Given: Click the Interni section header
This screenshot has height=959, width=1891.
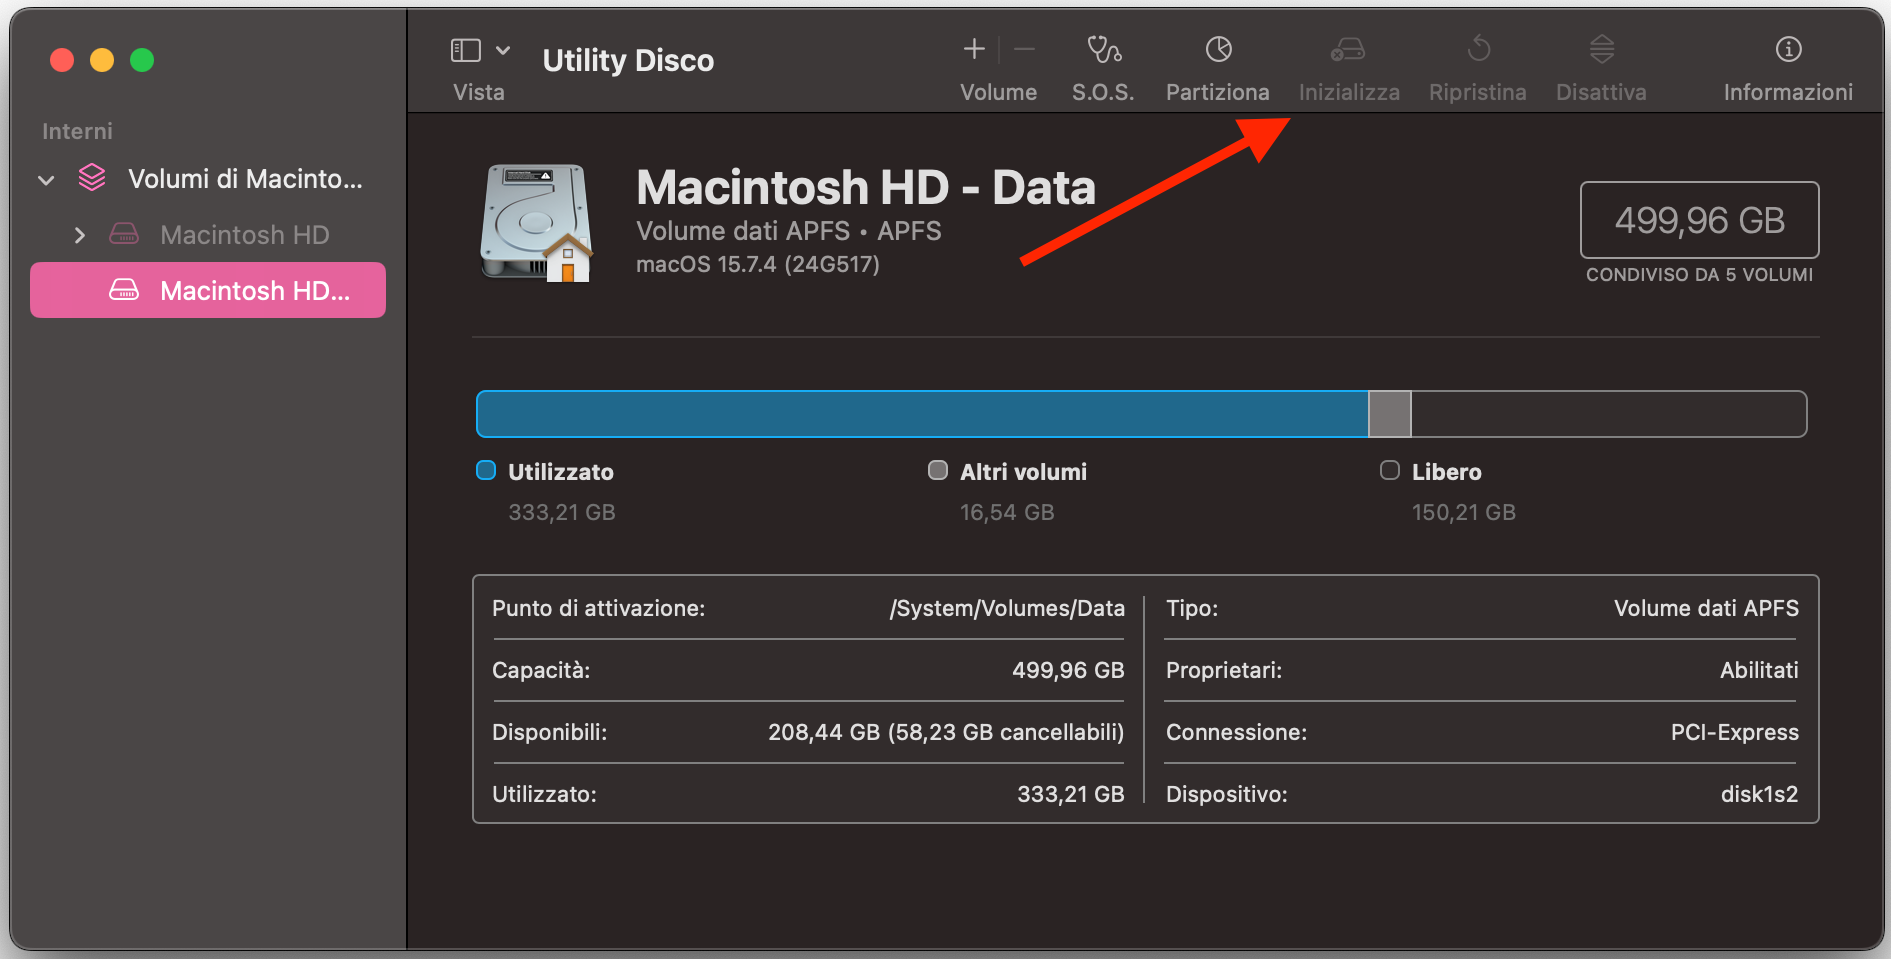Looking at the screenshot, I should pyautogui.click(x=77, y=131).
